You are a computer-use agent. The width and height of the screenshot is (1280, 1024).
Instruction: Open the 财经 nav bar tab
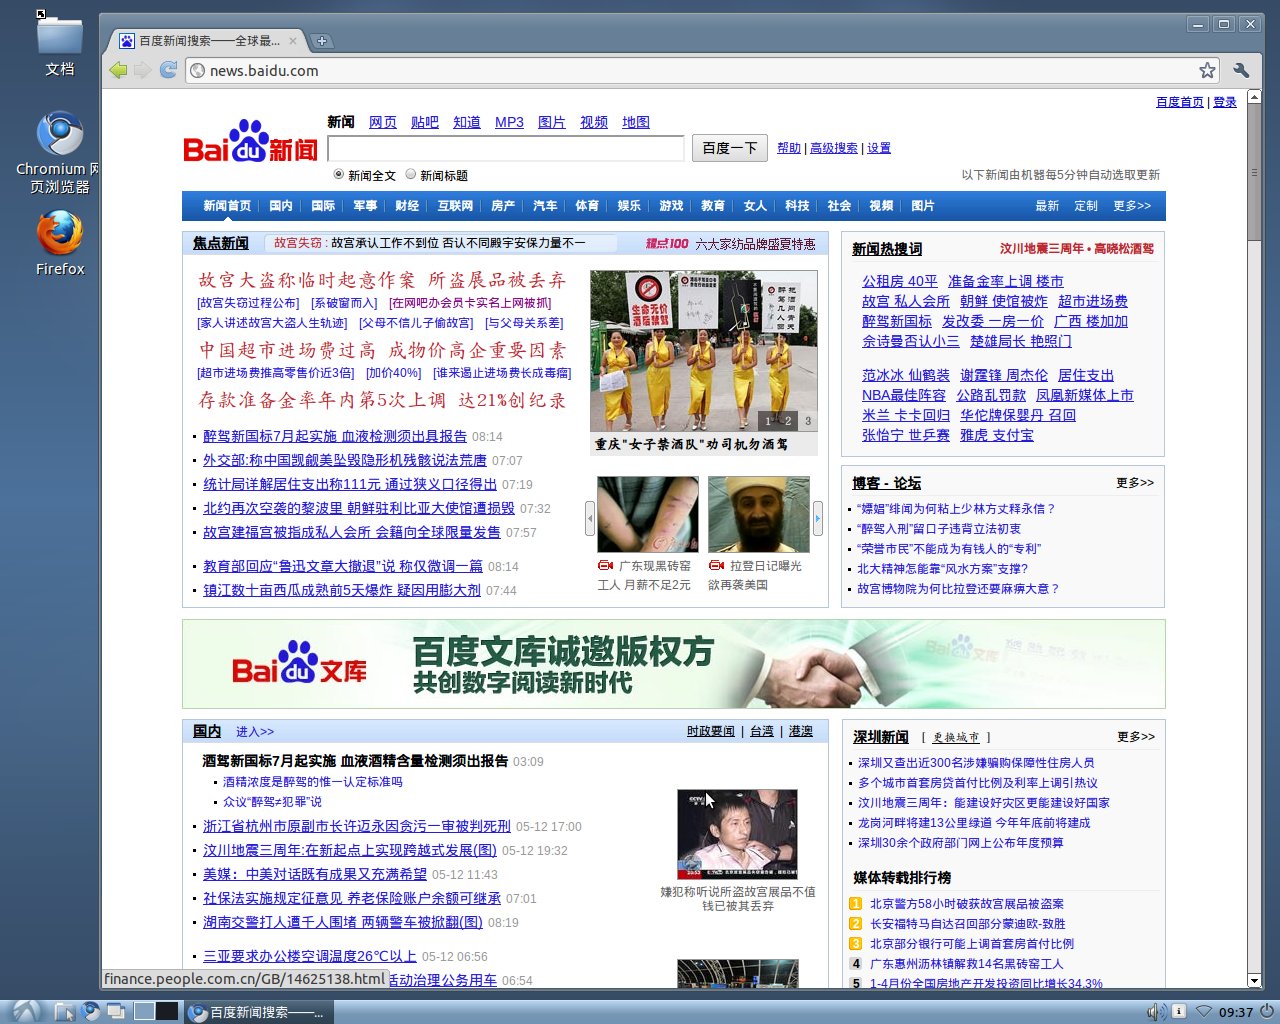(x=407, y=206)
